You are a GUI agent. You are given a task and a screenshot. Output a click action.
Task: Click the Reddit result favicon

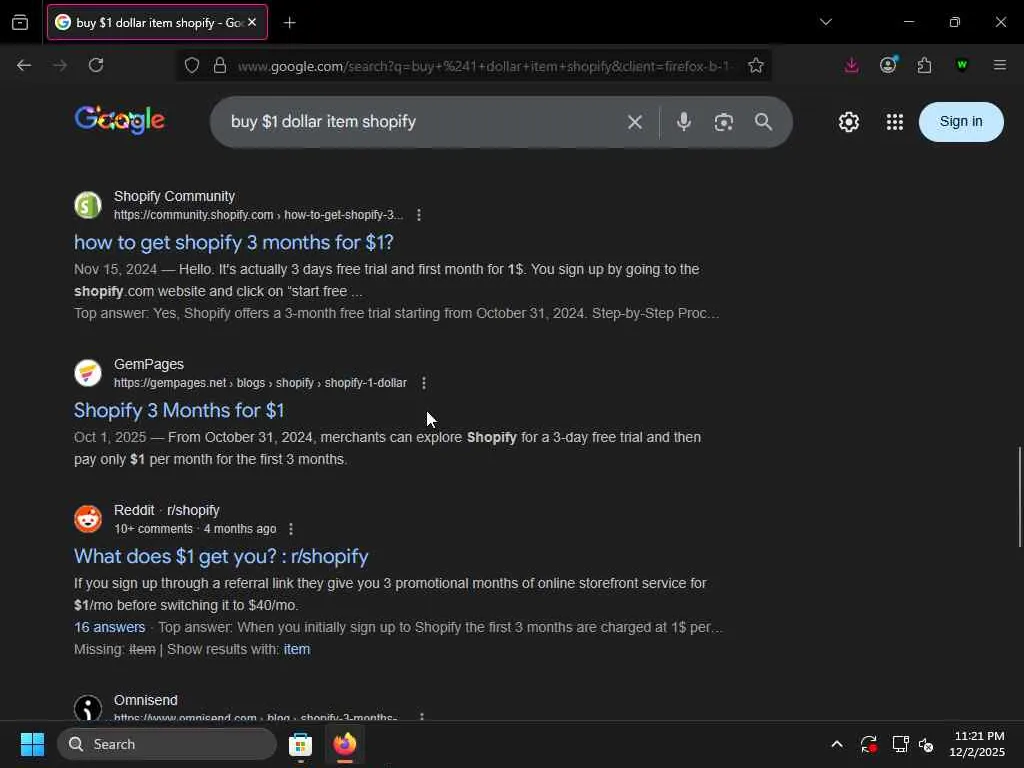click(88, 519)
